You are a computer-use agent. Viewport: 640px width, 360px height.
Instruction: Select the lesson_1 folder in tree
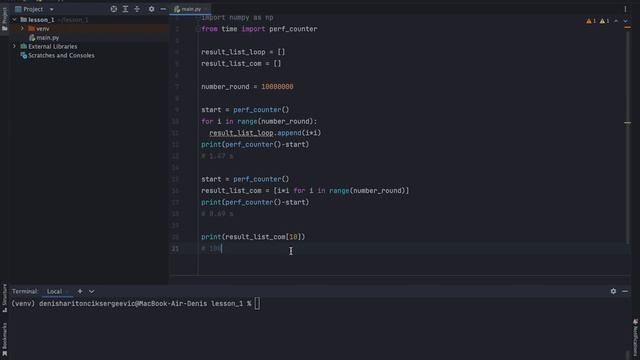[41, 20]
